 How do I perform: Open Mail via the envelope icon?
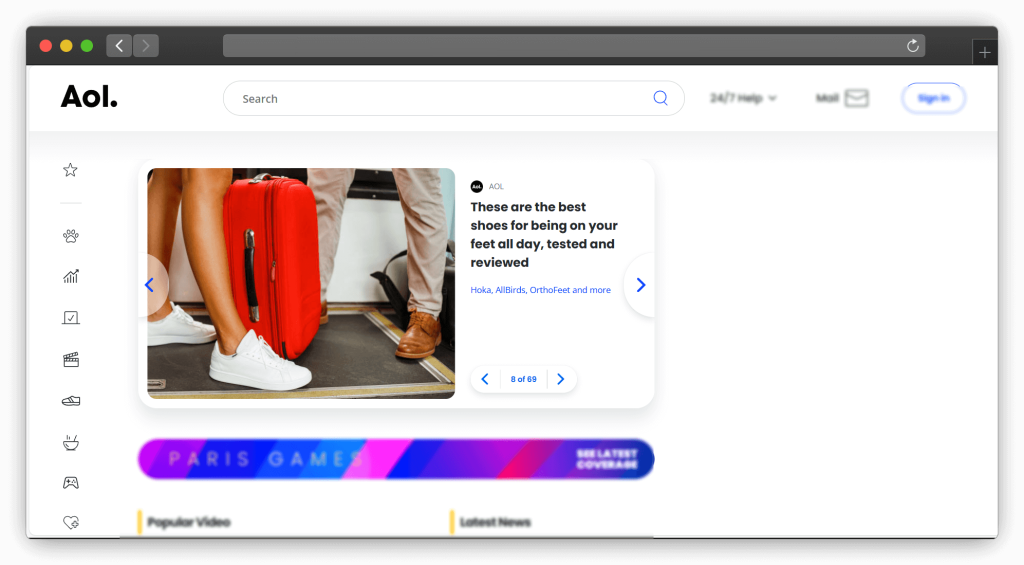(856, 98)
